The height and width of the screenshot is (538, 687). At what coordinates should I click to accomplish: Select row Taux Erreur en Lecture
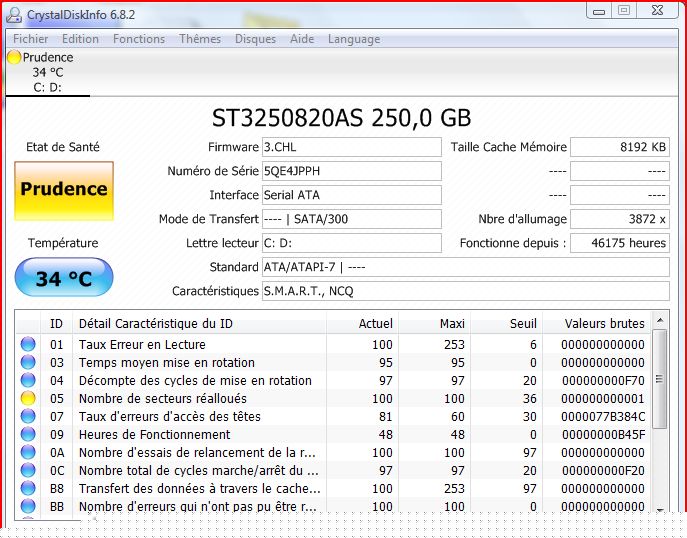point(333,344)
